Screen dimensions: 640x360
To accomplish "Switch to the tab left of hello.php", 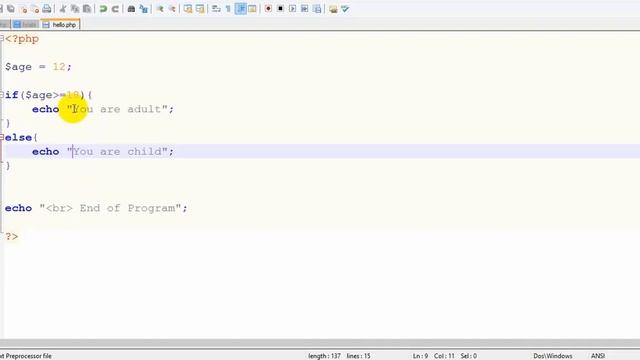I will coord(25,25).
